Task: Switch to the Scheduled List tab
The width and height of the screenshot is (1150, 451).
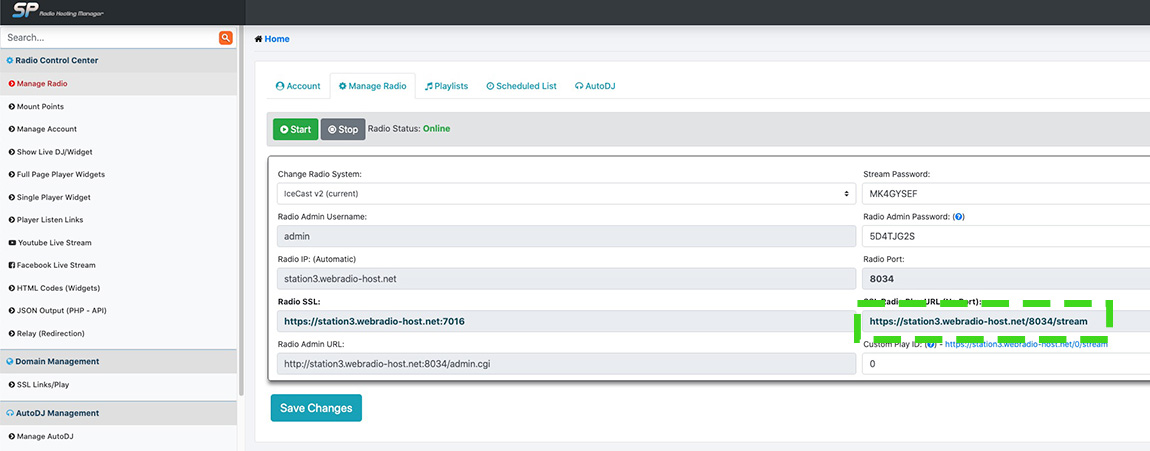Action: tap(521, 87)
